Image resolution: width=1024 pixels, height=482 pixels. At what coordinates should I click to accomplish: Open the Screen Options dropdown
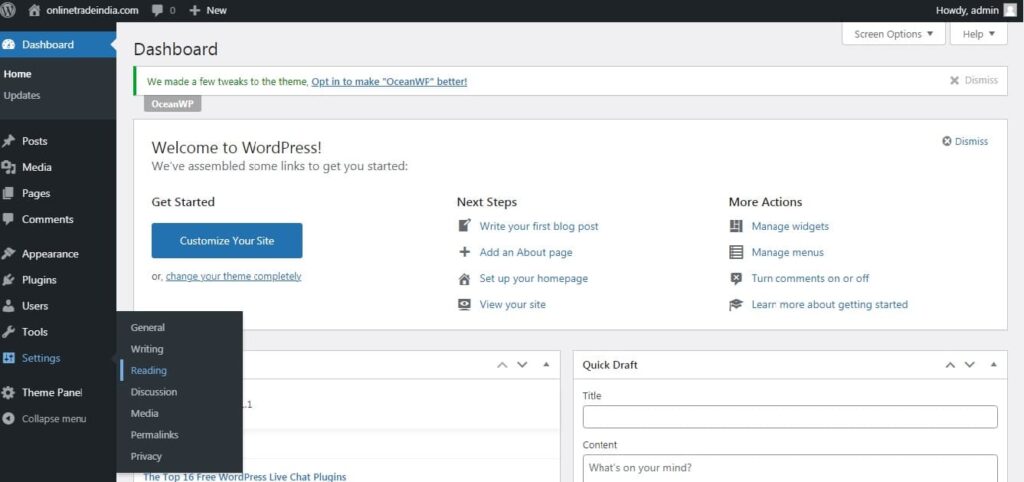pos(893,34)
